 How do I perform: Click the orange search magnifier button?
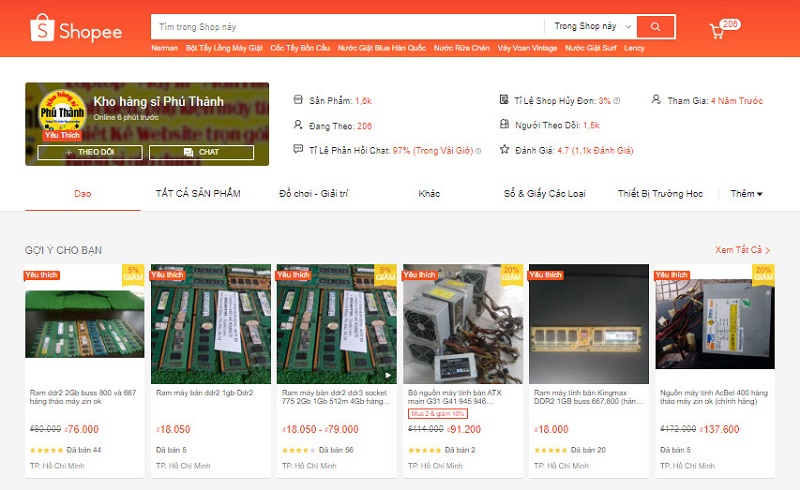pyautogui.click(x=656, y=27)
